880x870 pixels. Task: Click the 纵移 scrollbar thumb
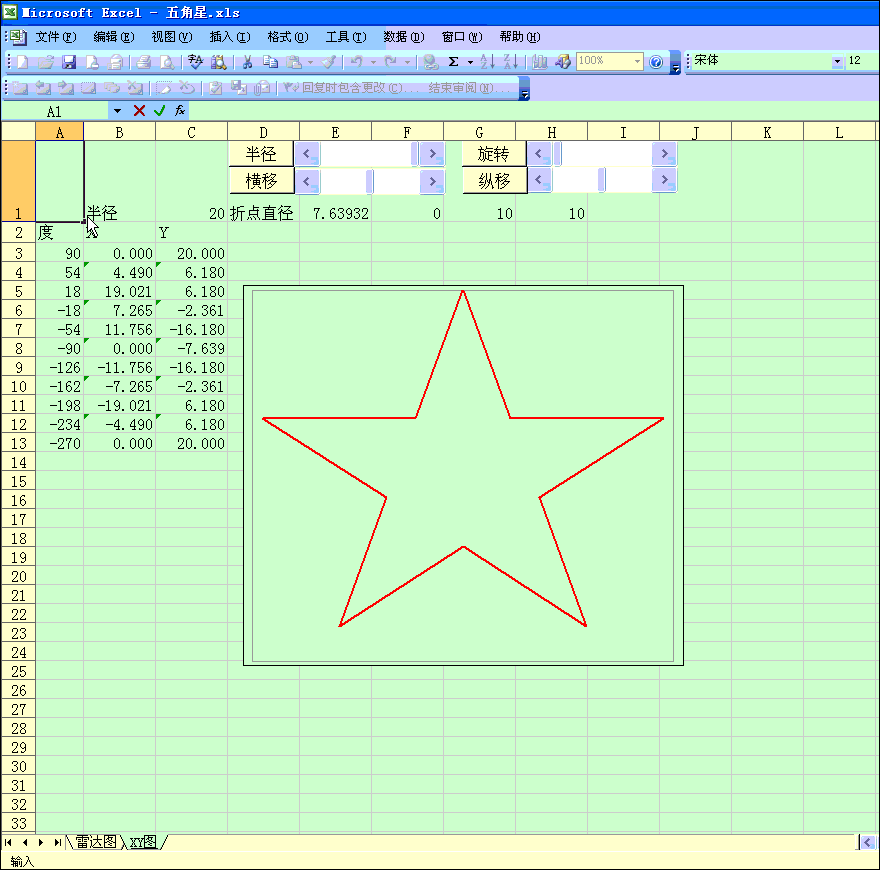[x=601, y=181]
